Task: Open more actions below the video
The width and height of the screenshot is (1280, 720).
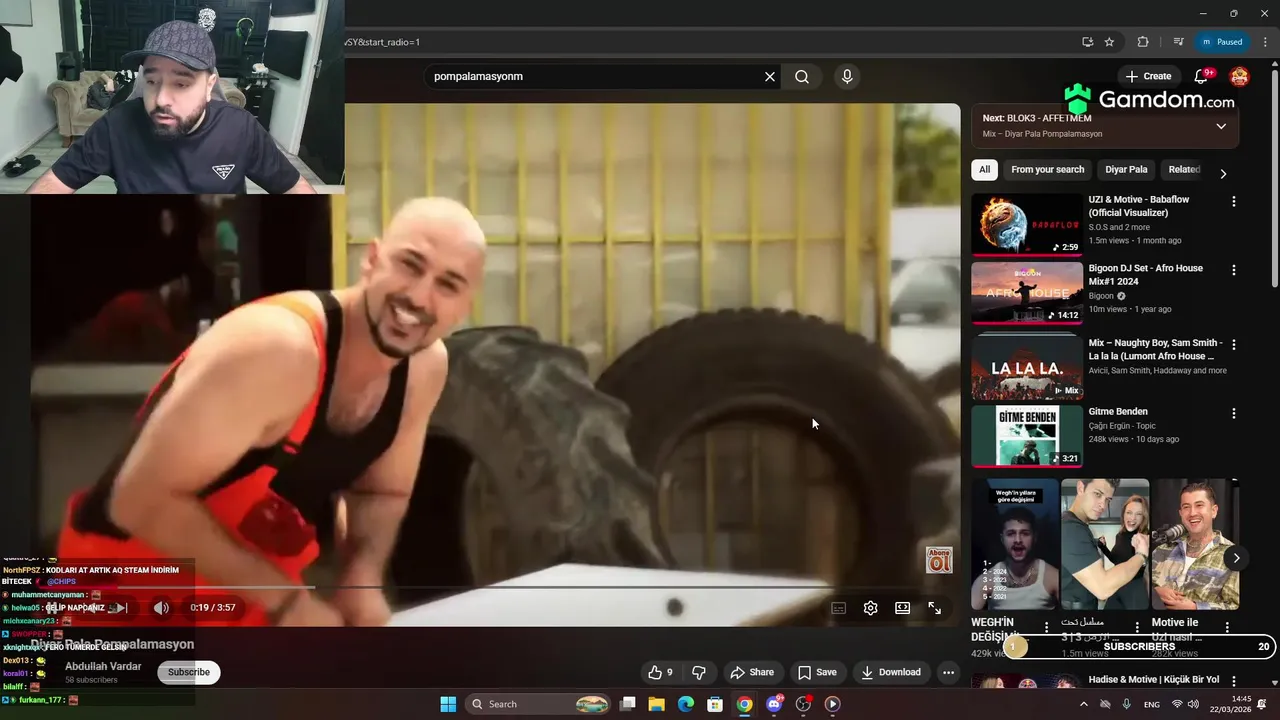Action: pyautogui.click(x=948, y=672)
